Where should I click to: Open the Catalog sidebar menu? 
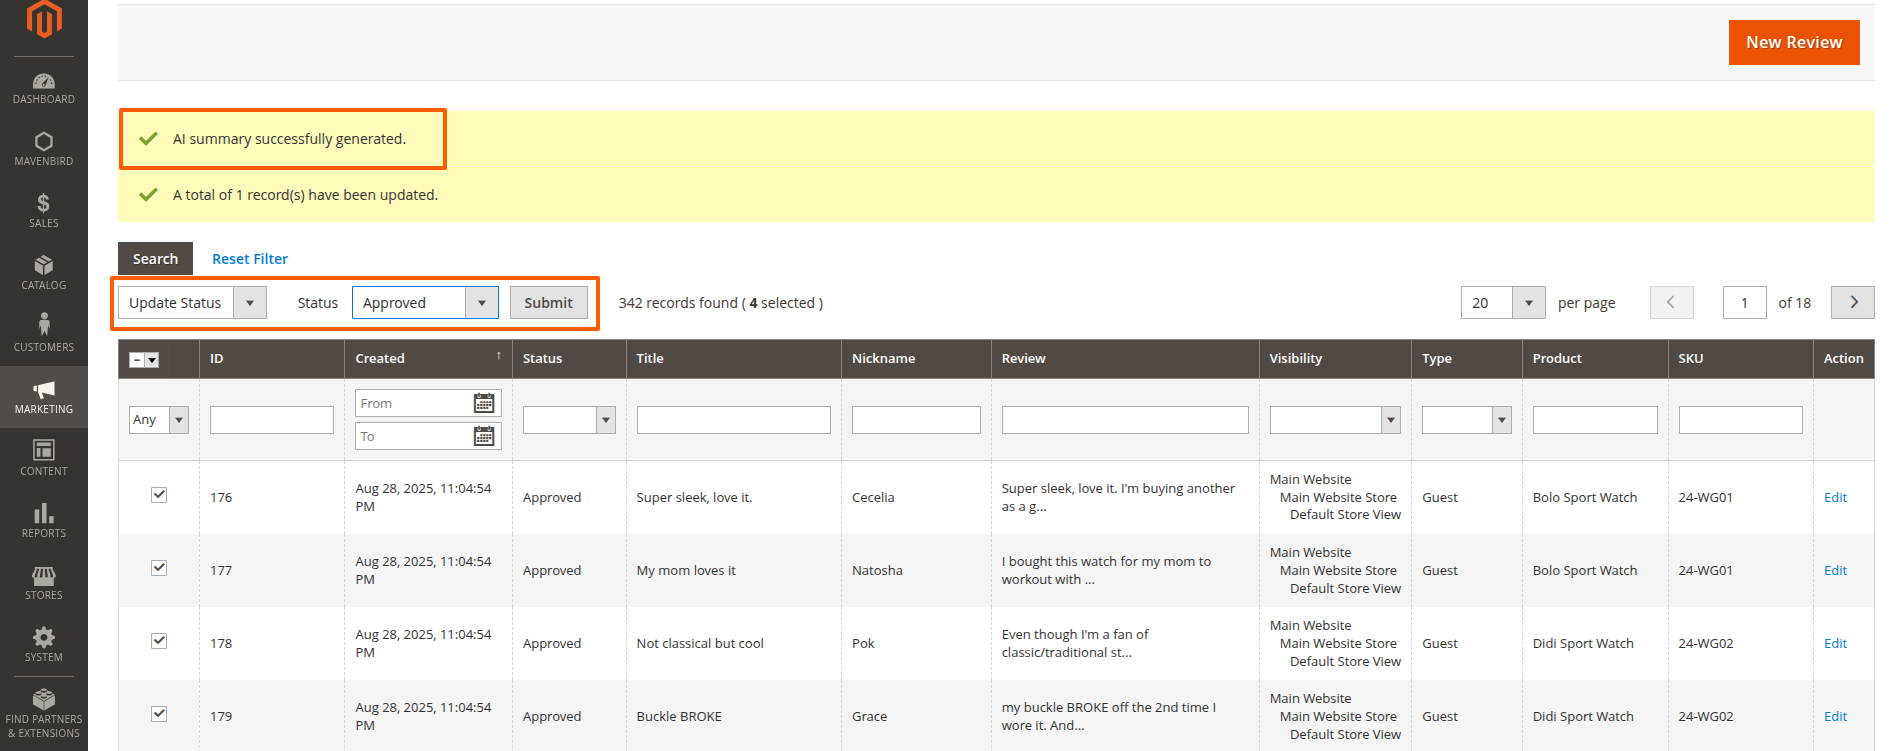pos(43,273)
